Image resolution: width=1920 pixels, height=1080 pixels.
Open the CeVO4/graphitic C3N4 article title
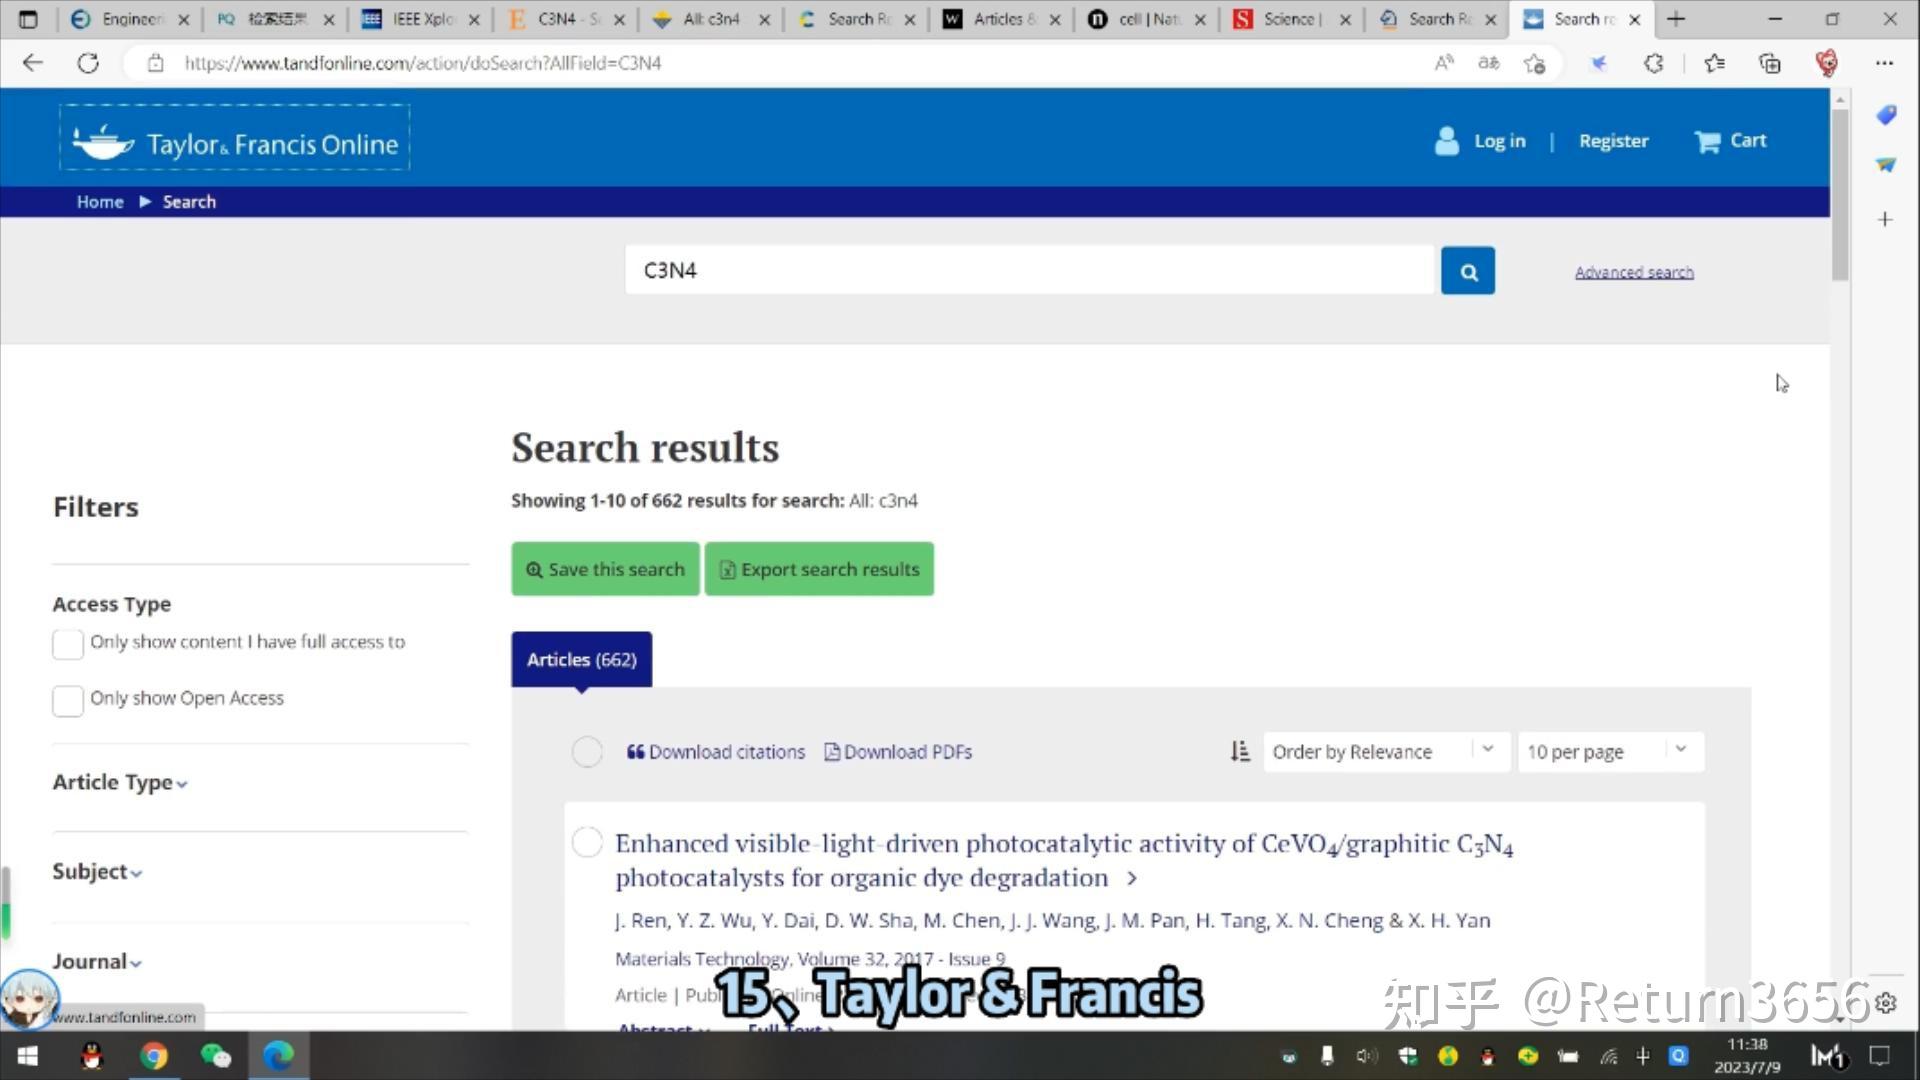pos(1064,860)
